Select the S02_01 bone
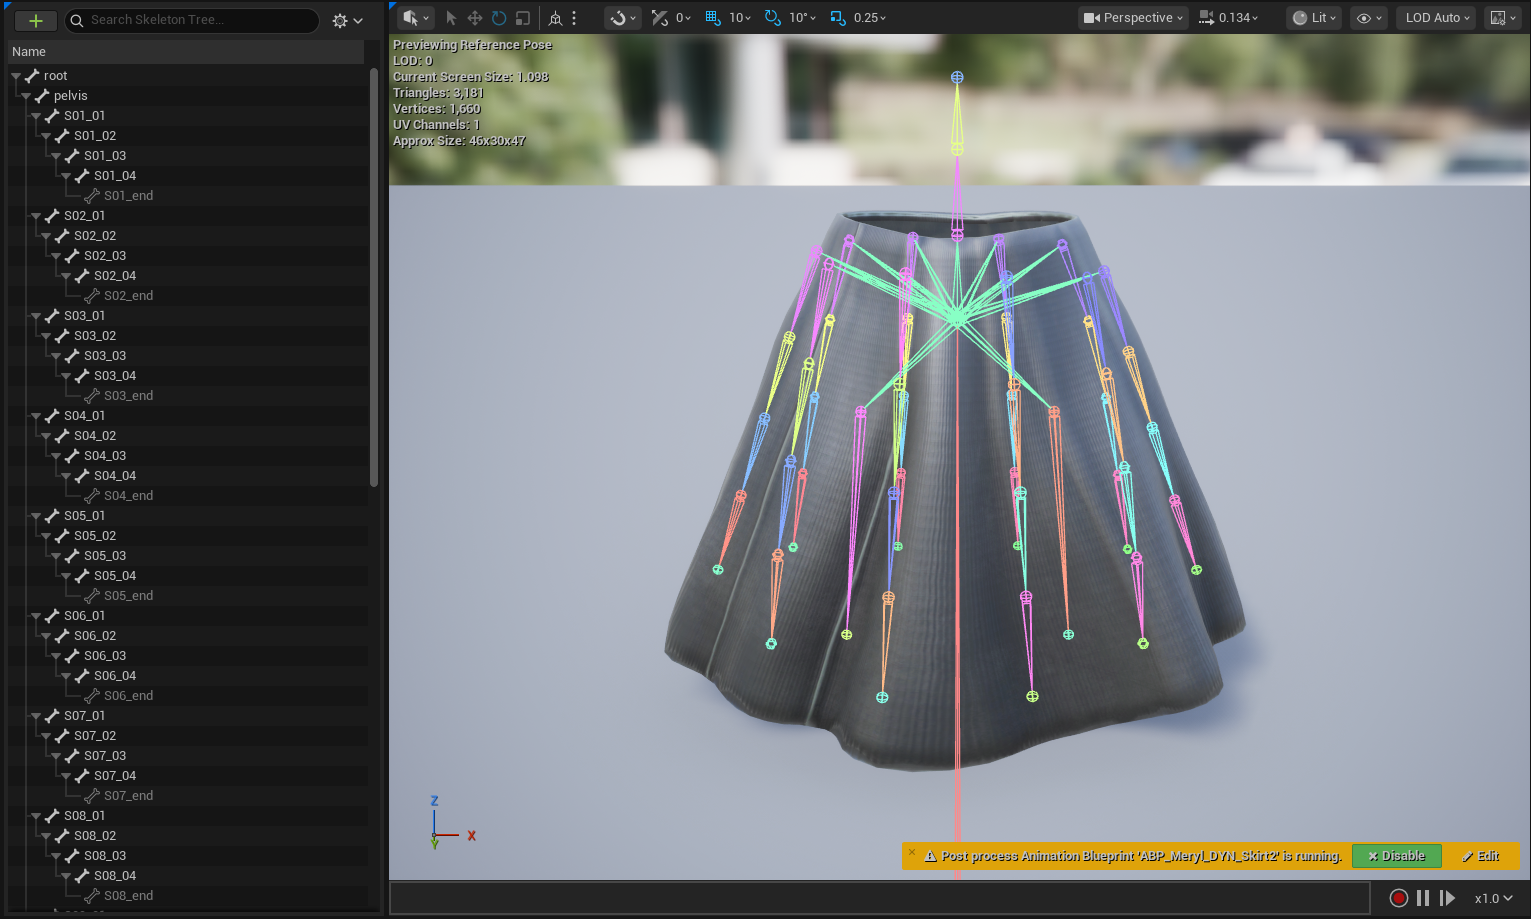The height and width of the screenshot is (919, 1531). tap(84, 216)
